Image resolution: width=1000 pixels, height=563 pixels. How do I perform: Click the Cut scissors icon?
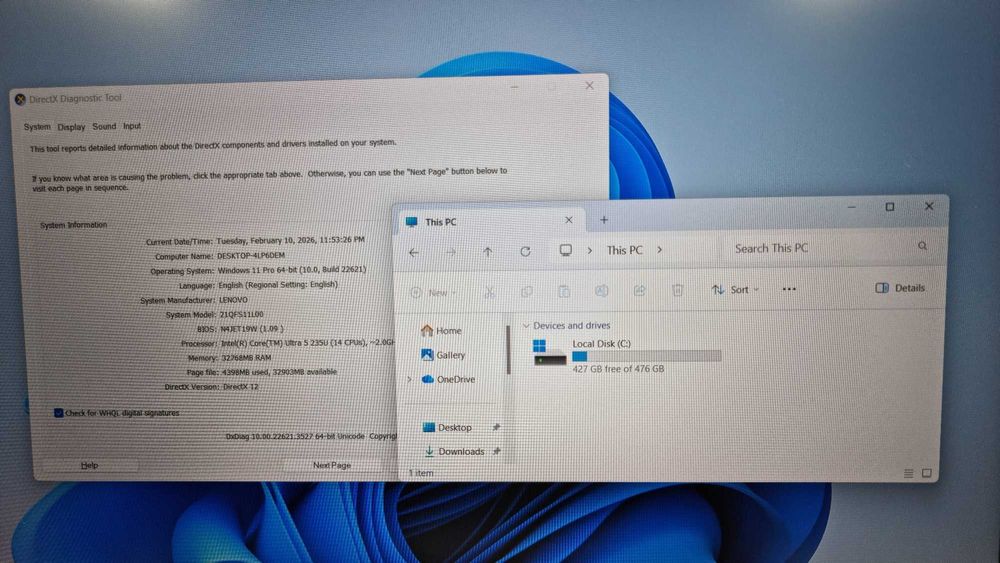coord(489,292)
